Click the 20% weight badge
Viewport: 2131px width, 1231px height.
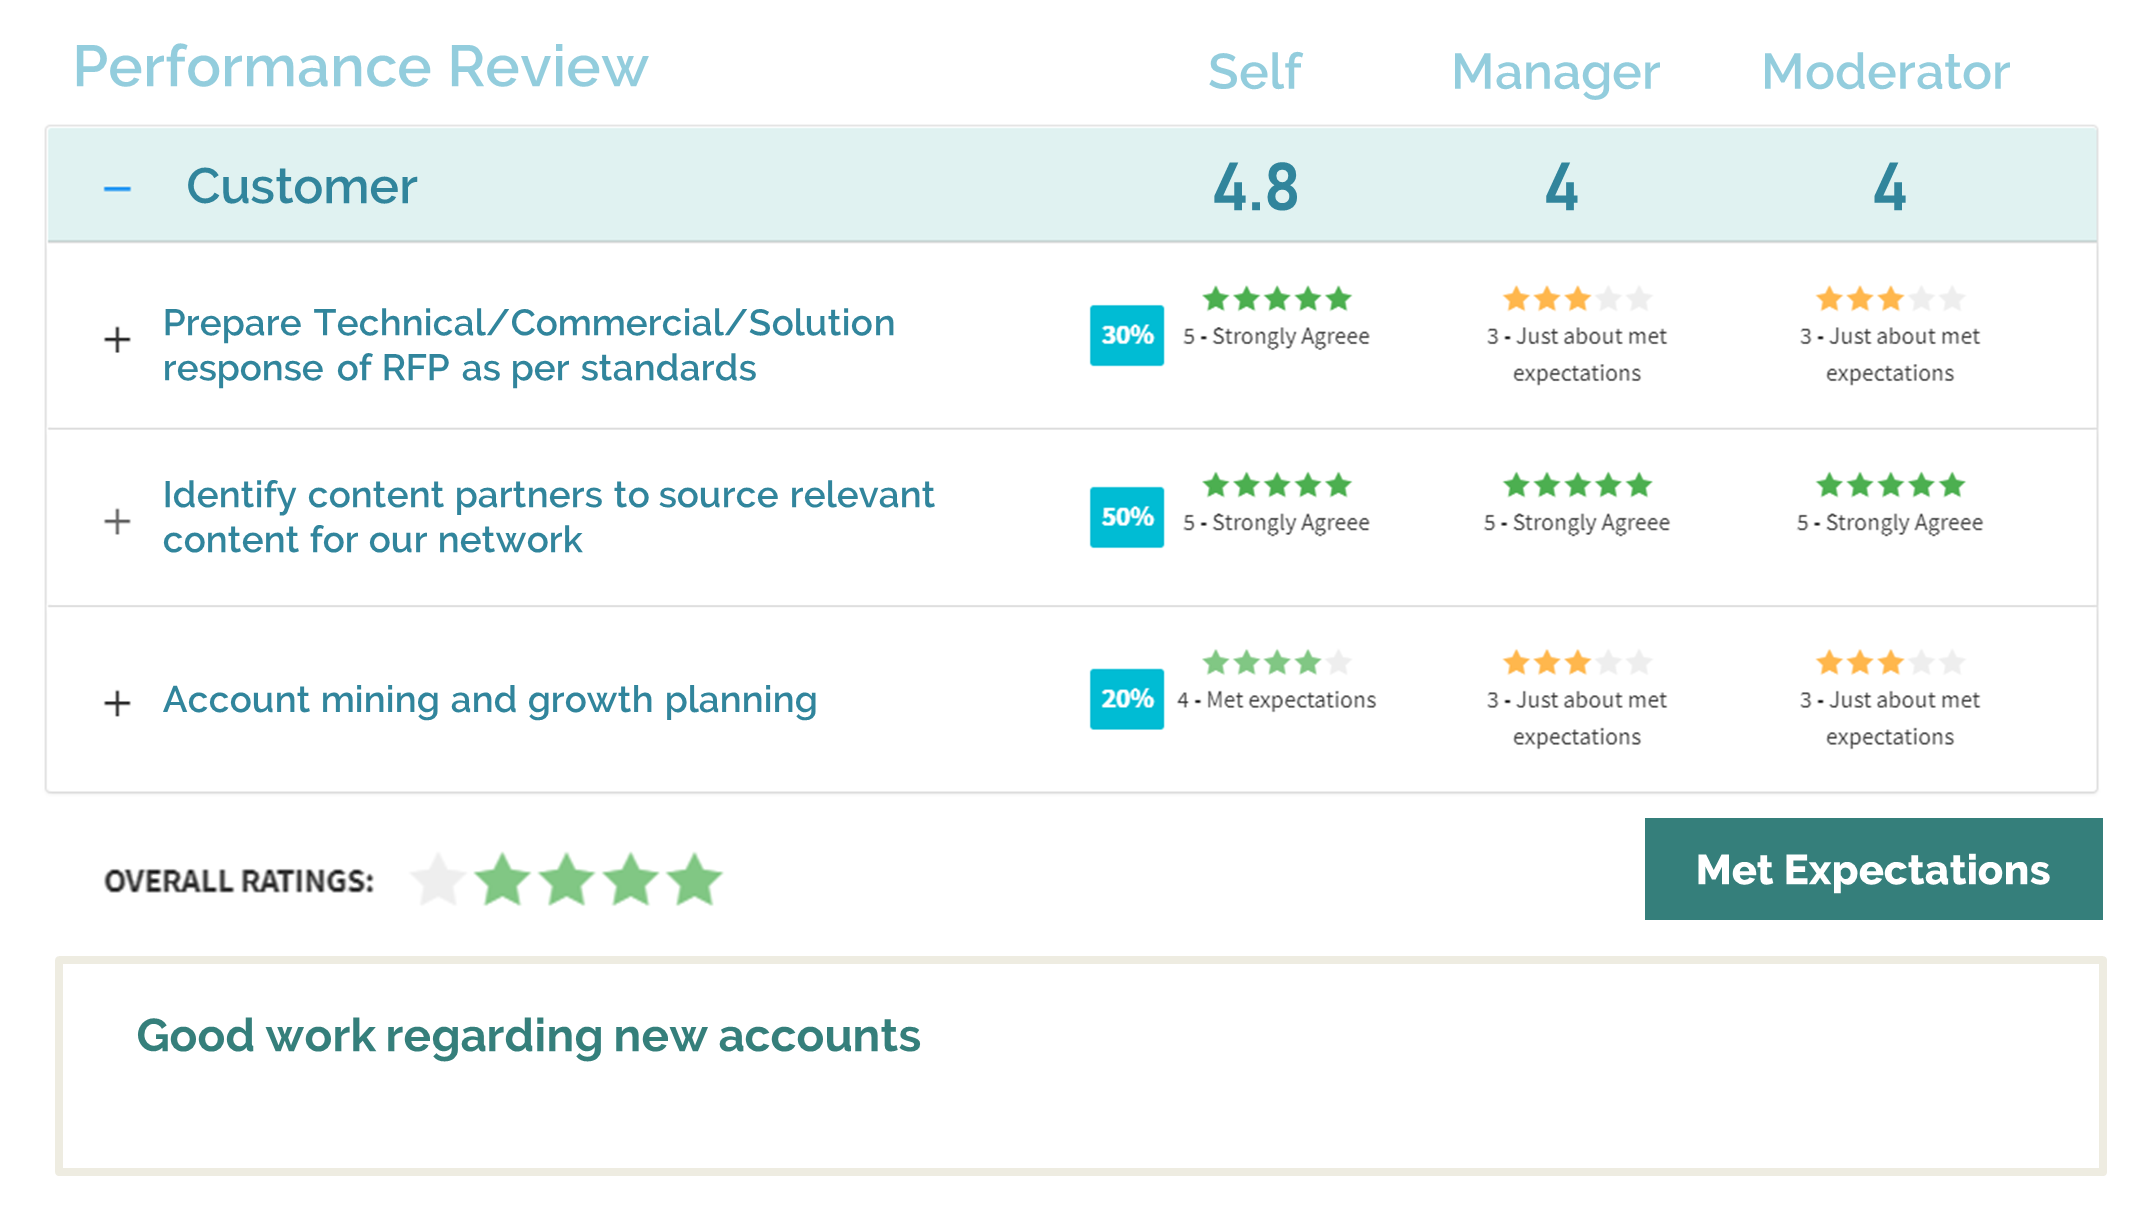[x=1127, y=699]
